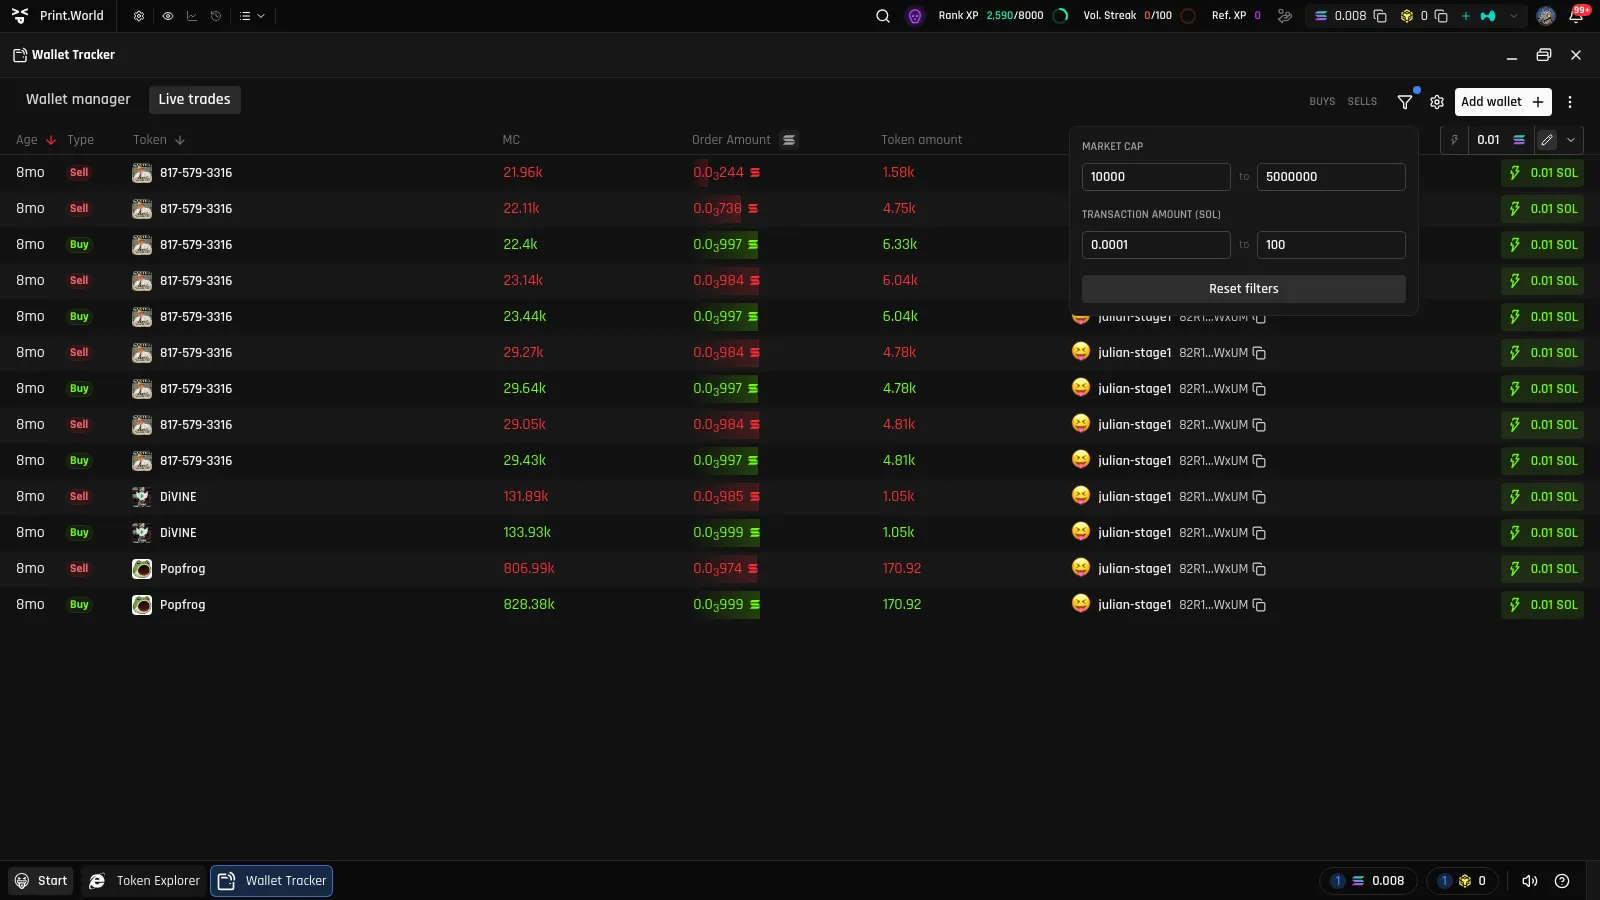Open the three-dot more options menu
1600x900 pixels.
click(1570, 102)
